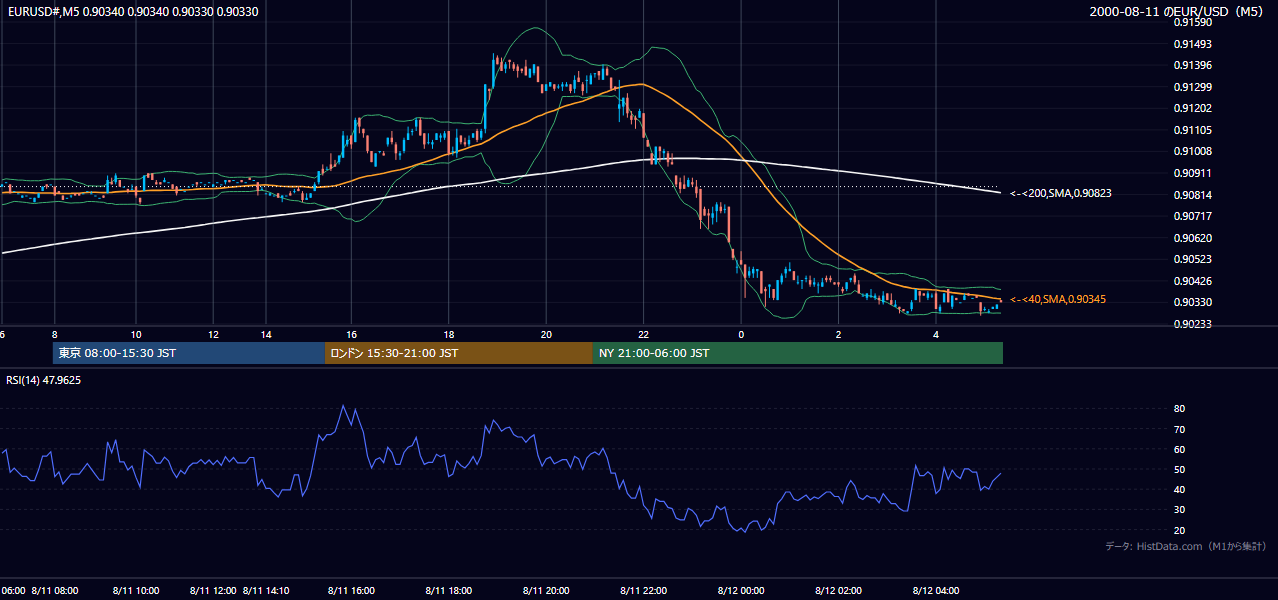Click the 8/11 12:00 date axis label
The image size is (1278, 600).
213,590
